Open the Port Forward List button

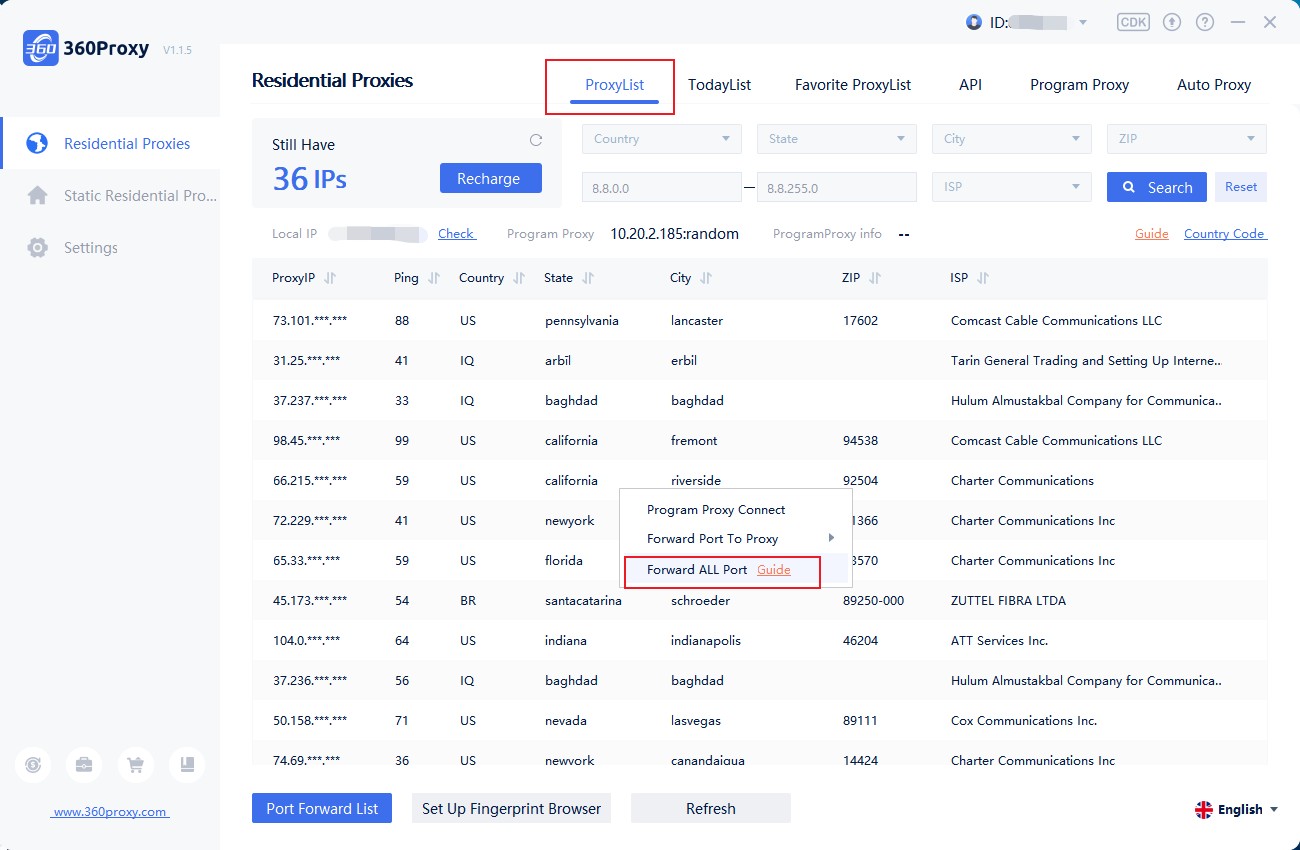coord(322,808)
